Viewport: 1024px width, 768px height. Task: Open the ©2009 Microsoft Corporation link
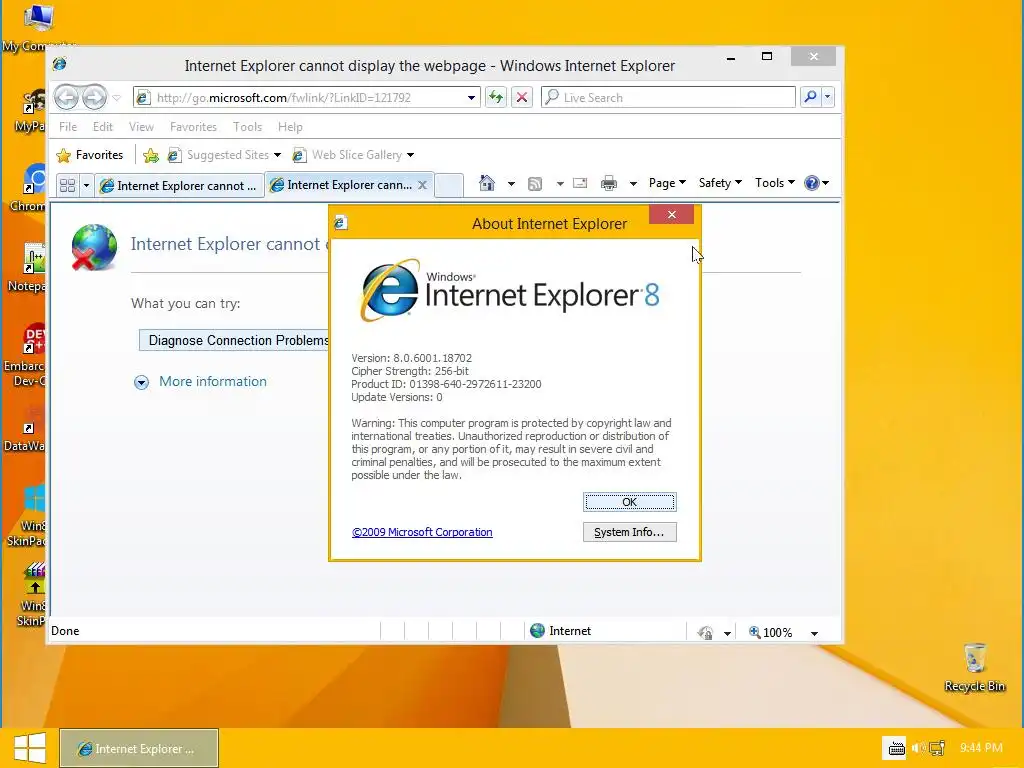pyautogui.click(x=422, y=532)
